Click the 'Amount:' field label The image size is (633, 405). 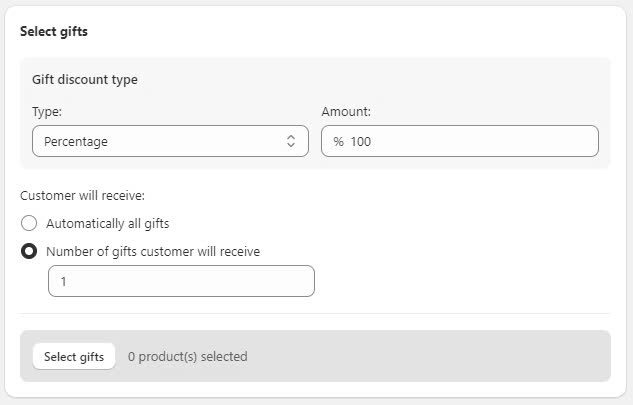(346, 113)
